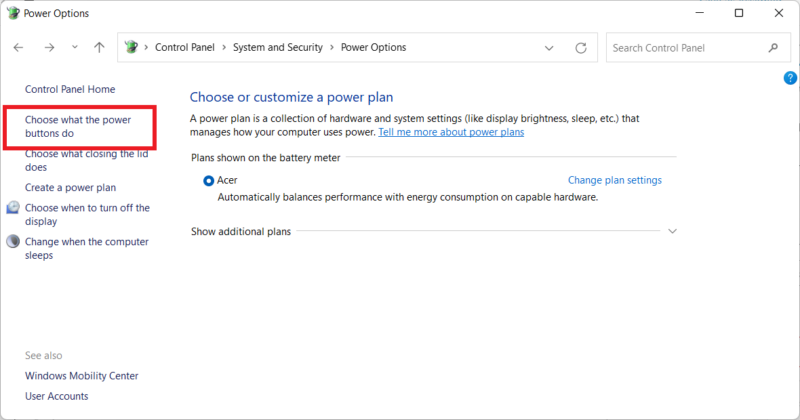Open System and Security breadcrumb
The height and width of the screenshot is (420, 800).
278,47
